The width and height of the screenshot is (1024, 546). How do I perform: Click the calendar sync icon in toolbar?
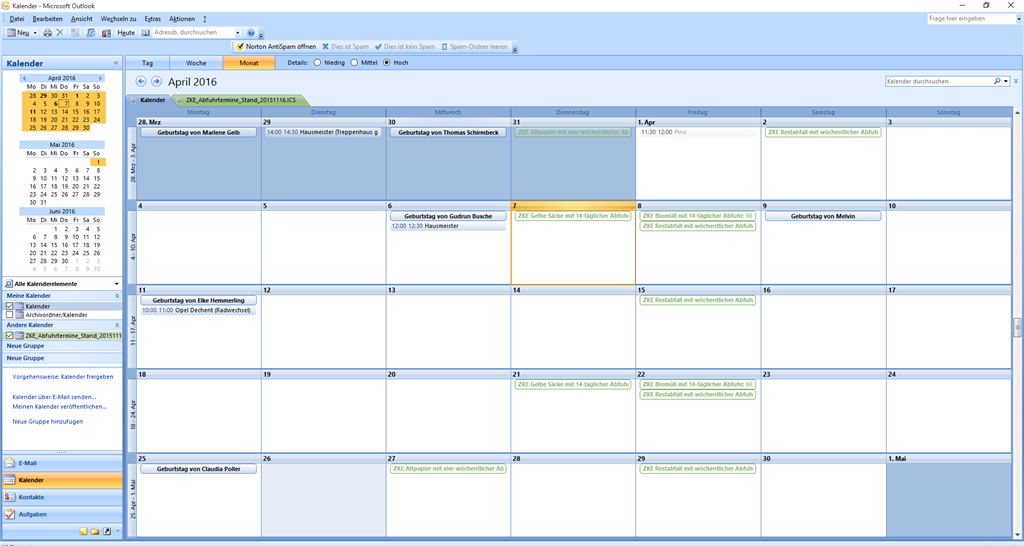91,32
